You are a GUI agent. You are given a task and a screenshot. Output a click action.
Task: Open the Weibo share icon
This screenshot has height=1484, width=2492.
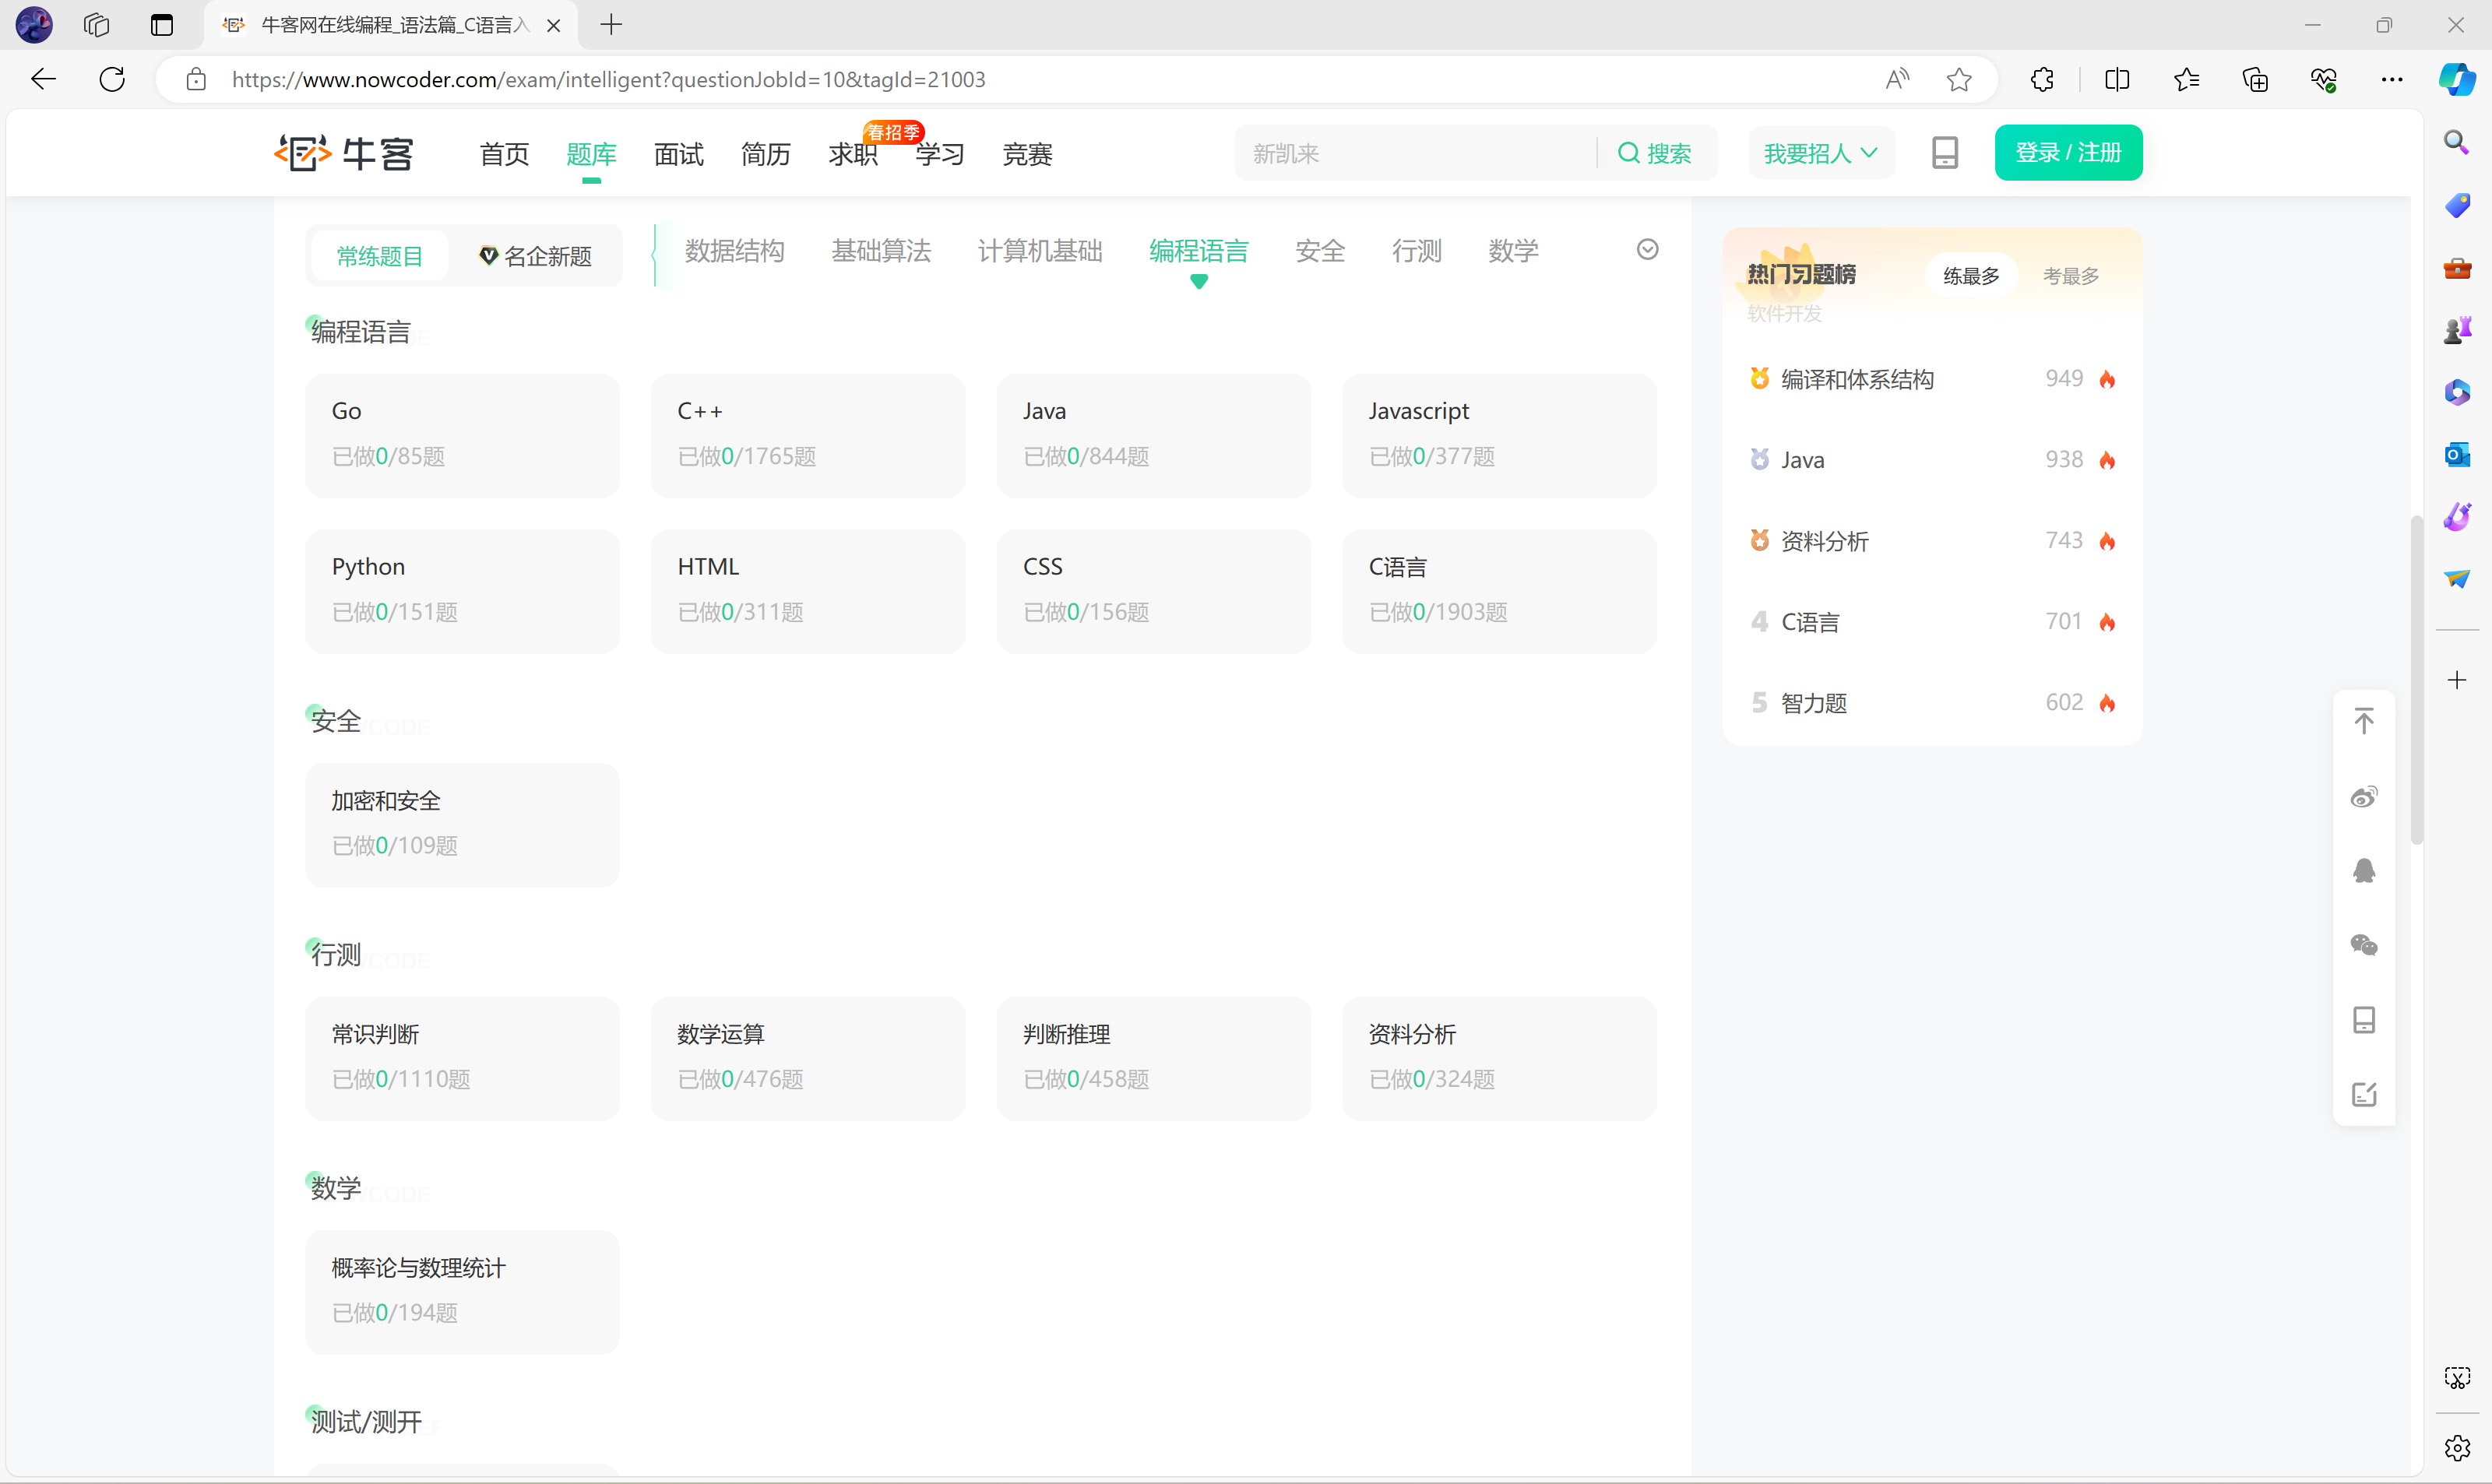(2363, 796)
